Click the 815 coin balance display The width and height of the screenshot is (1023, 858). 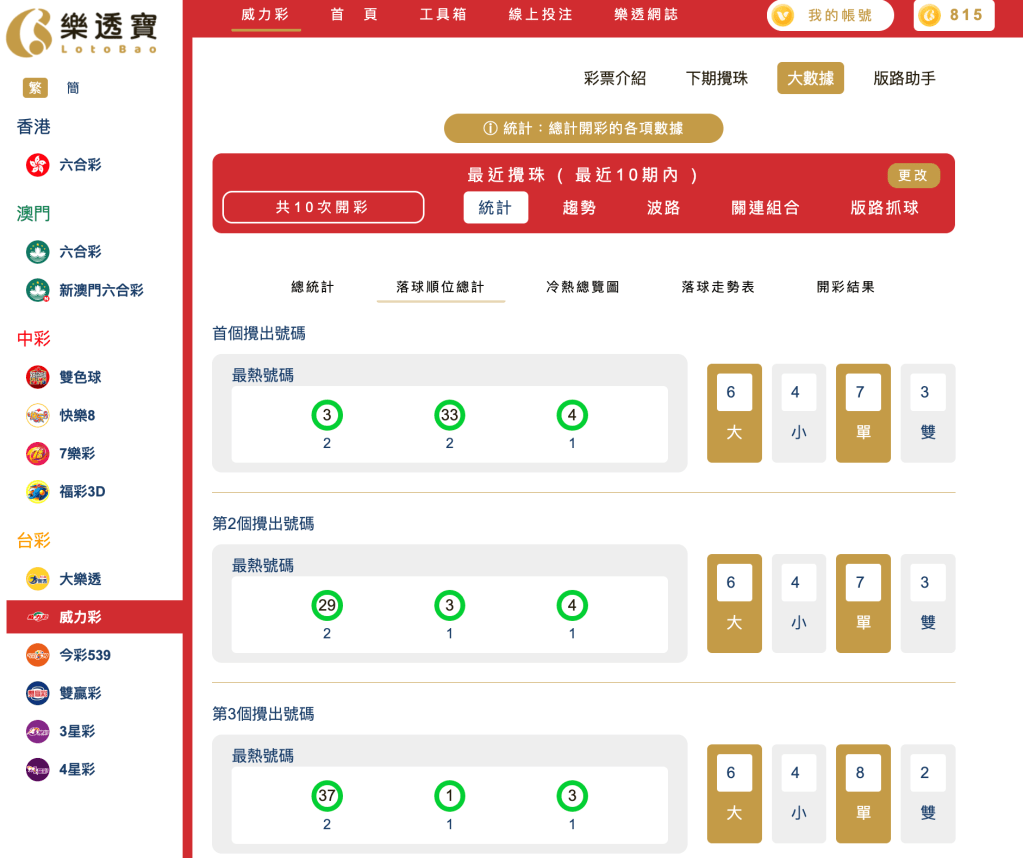pyautogui.click(x=952, y=16)
